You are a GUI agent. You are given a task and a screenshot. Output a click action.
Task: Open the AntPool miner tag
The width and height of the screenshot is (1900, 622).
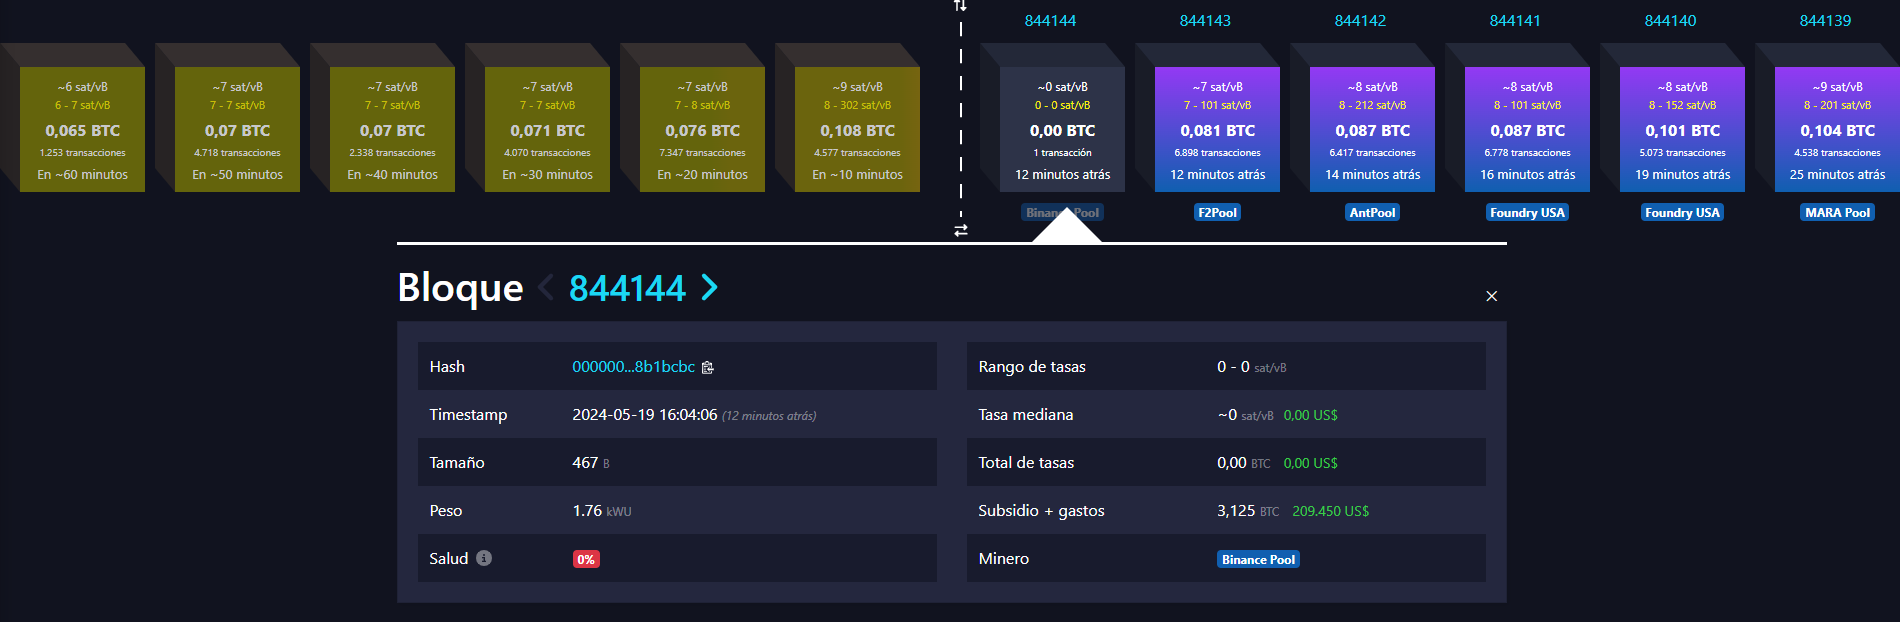pos(1372,213)
